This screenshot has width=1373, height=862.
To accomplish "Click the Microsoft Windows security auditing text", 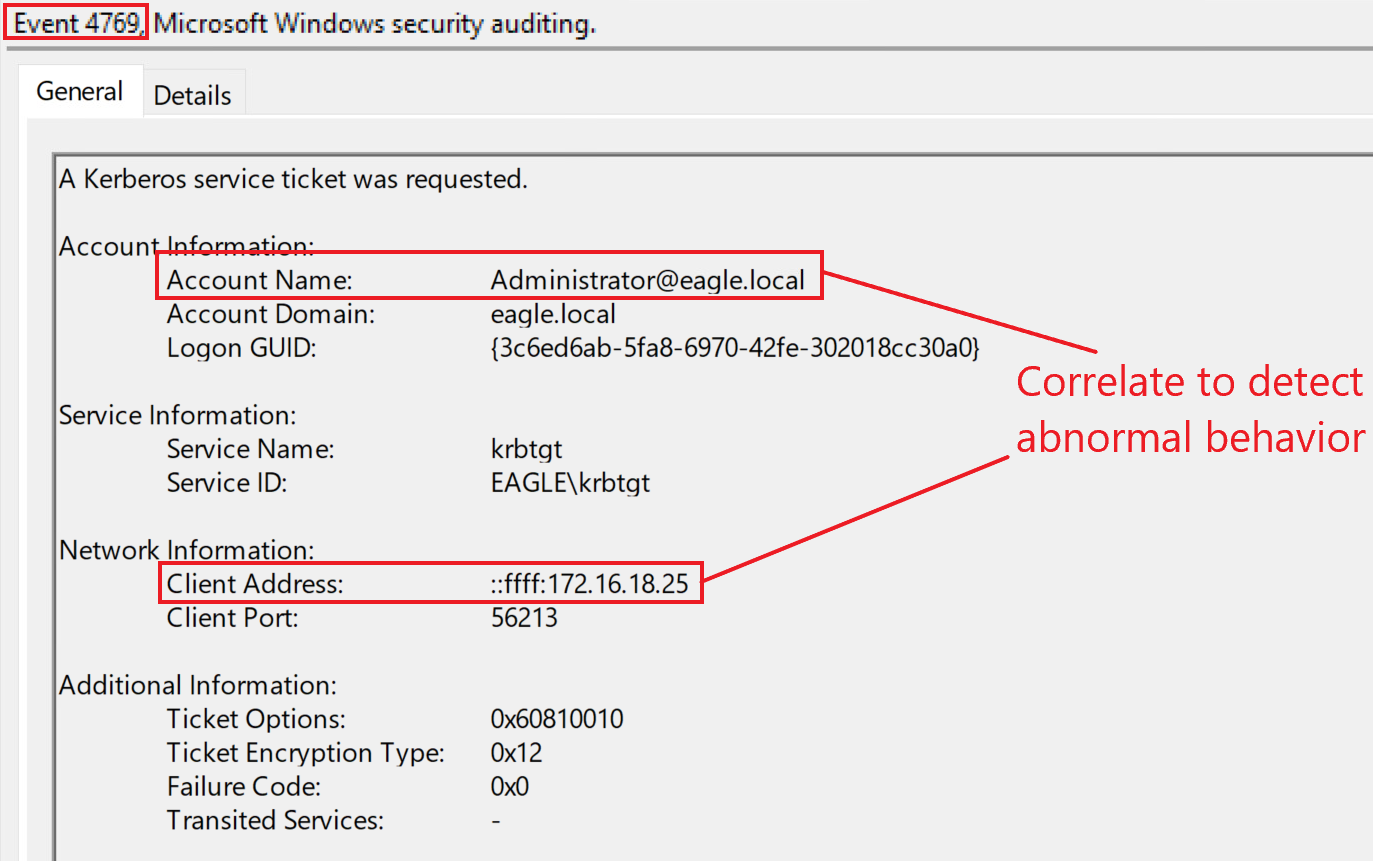I will 375,23.
